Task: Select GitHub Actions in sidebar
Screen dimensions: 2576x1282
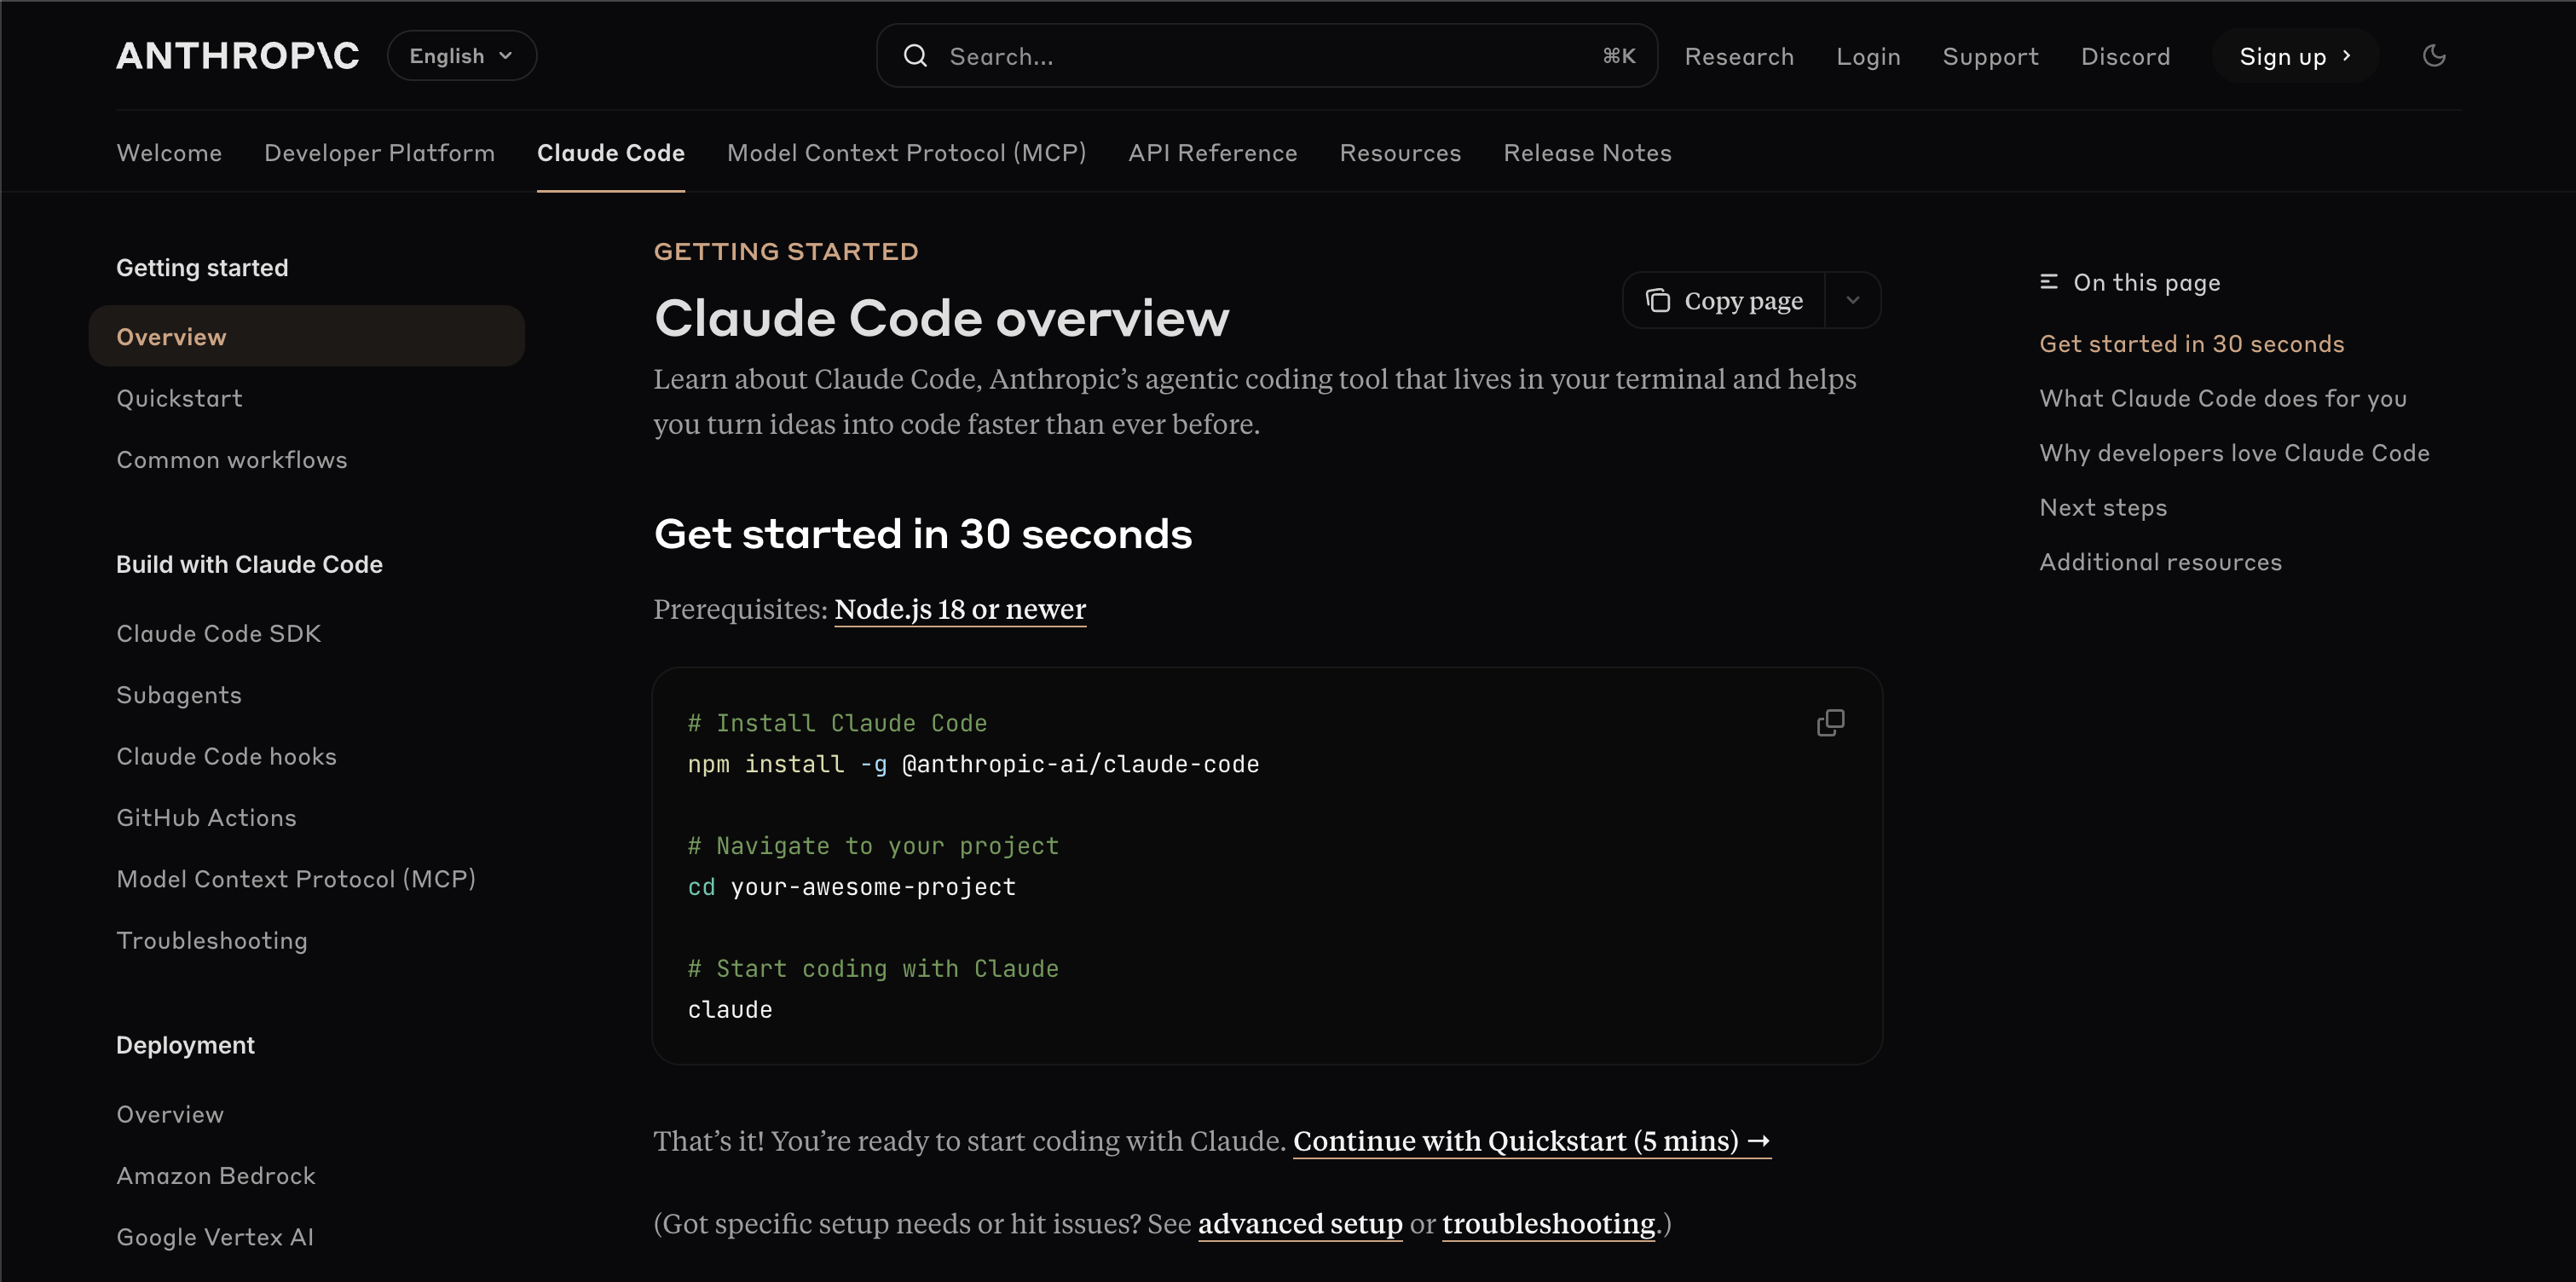Action: (x=206, y=818)
